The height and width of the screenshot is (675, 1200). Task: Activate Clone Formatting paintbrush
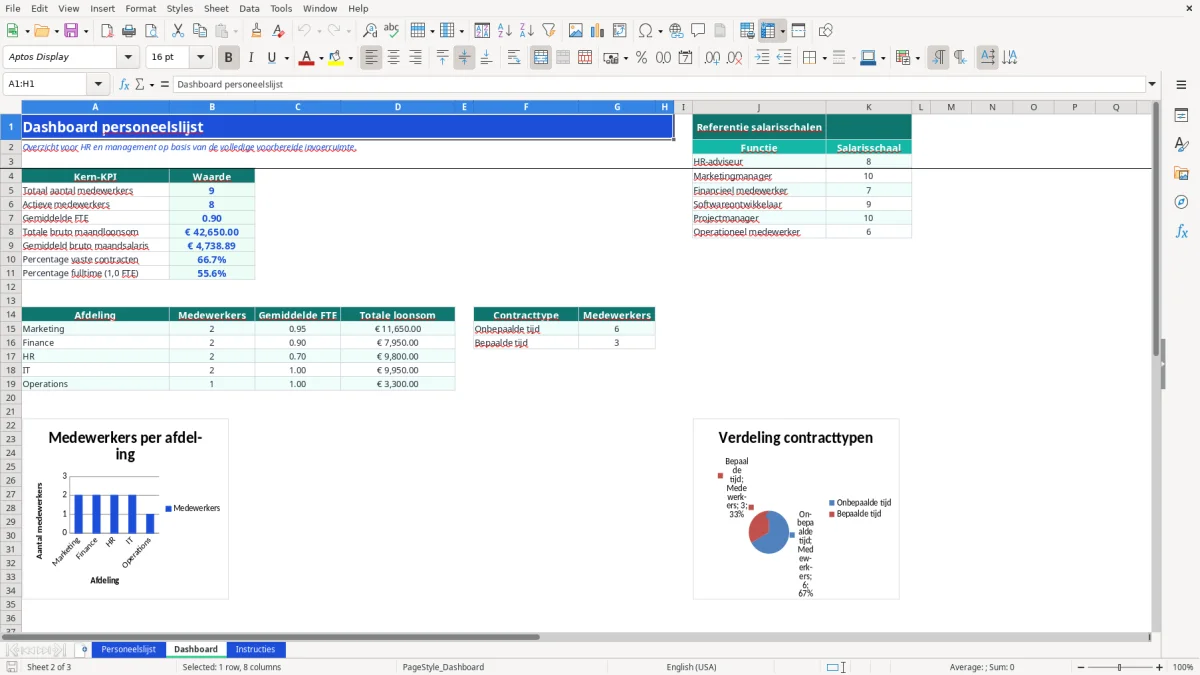[x=256, y=31]
